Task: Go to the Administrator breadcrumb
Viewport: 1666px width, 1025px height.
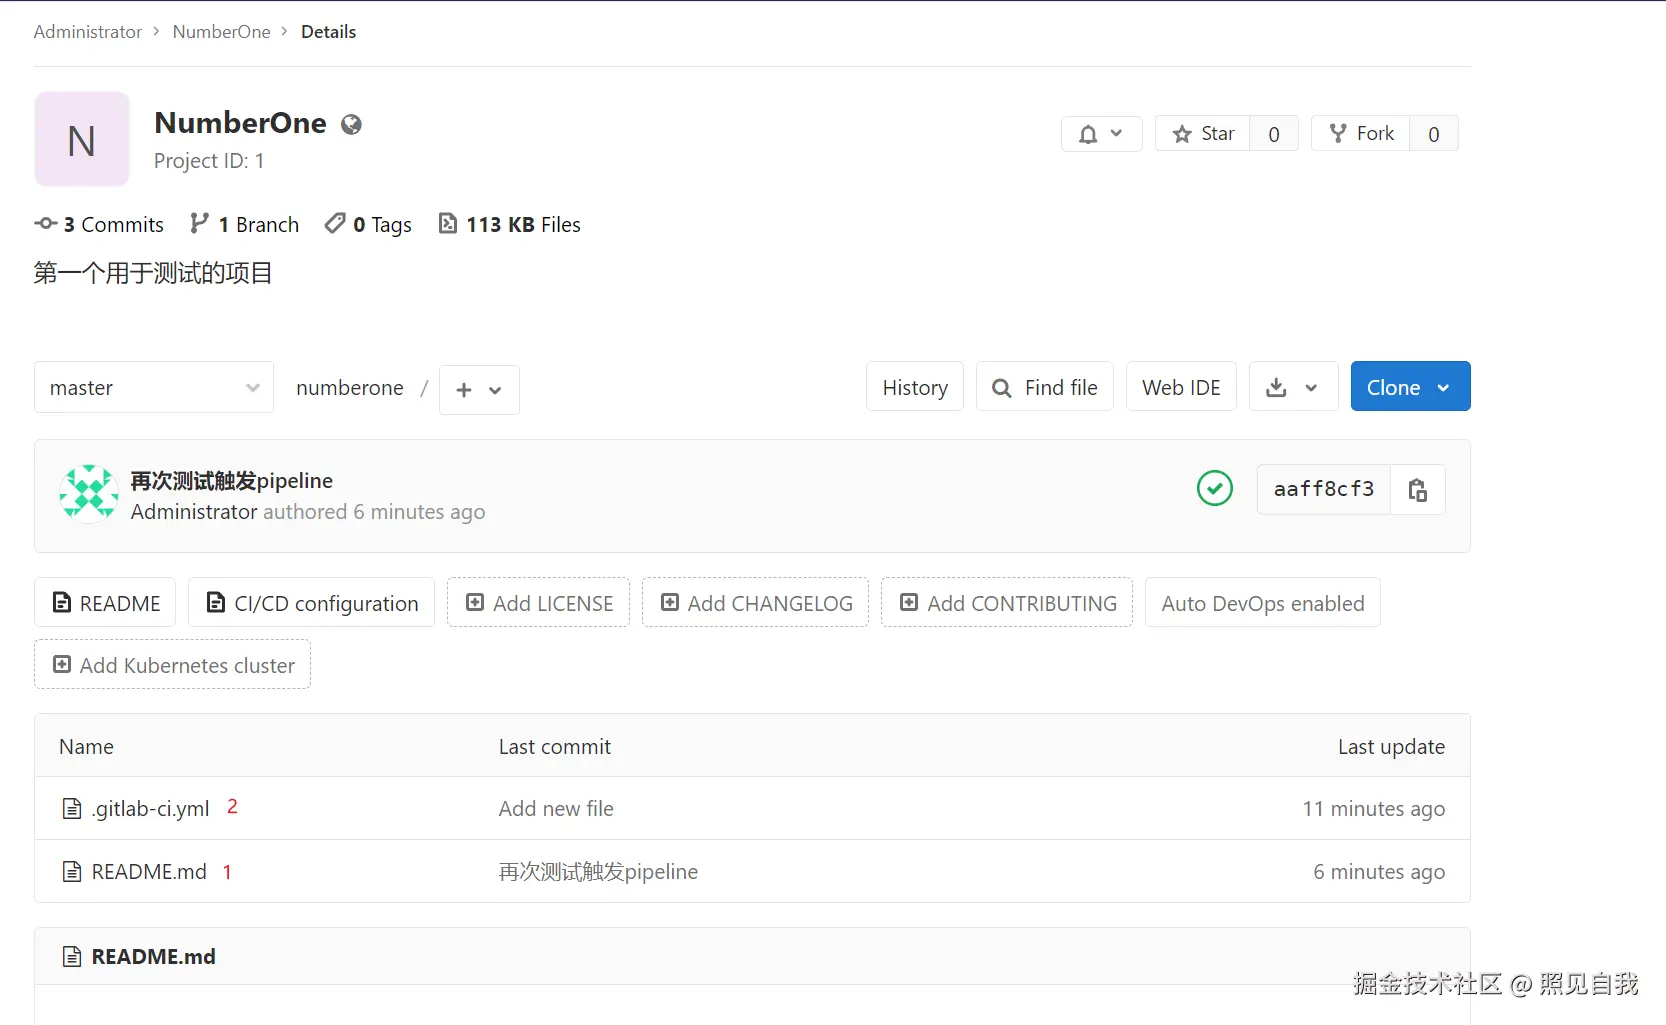Action: coord(88,32)
